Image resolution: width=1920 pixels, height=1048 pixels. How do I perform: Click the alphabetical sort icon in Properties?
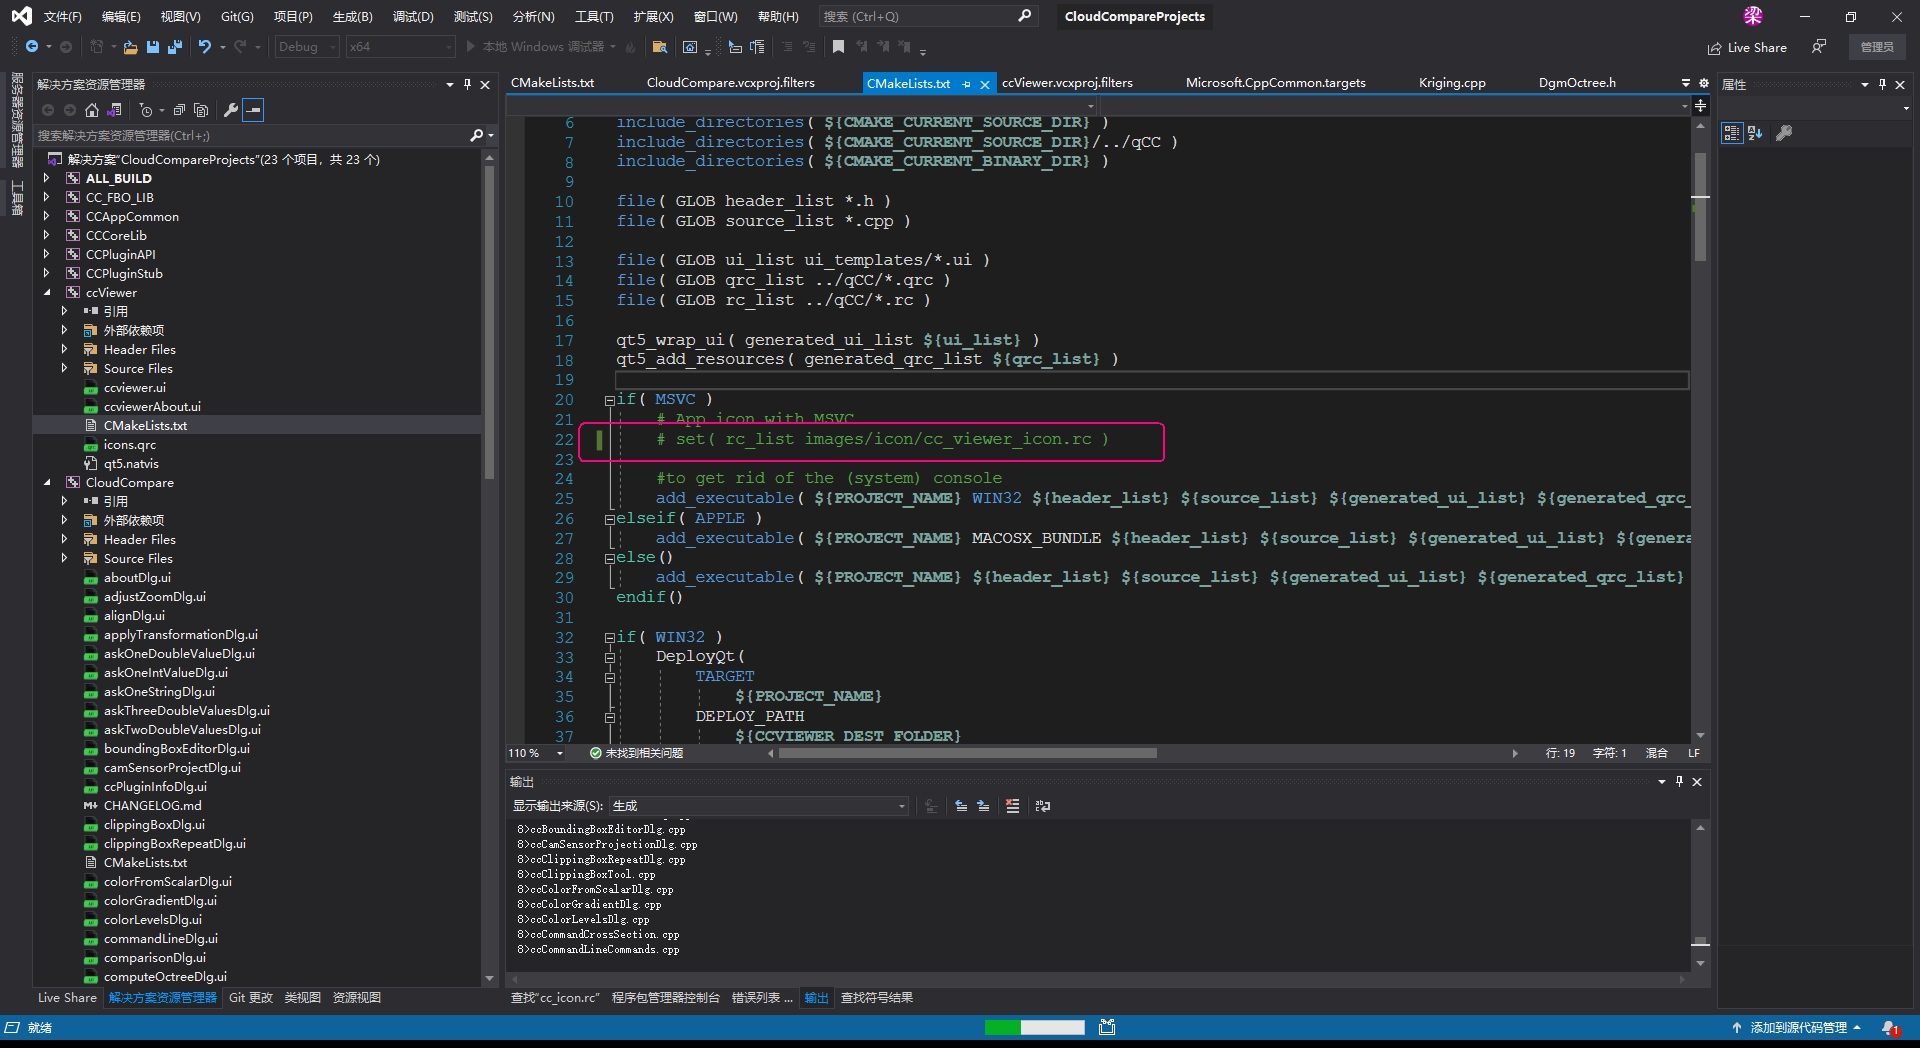1755,133
